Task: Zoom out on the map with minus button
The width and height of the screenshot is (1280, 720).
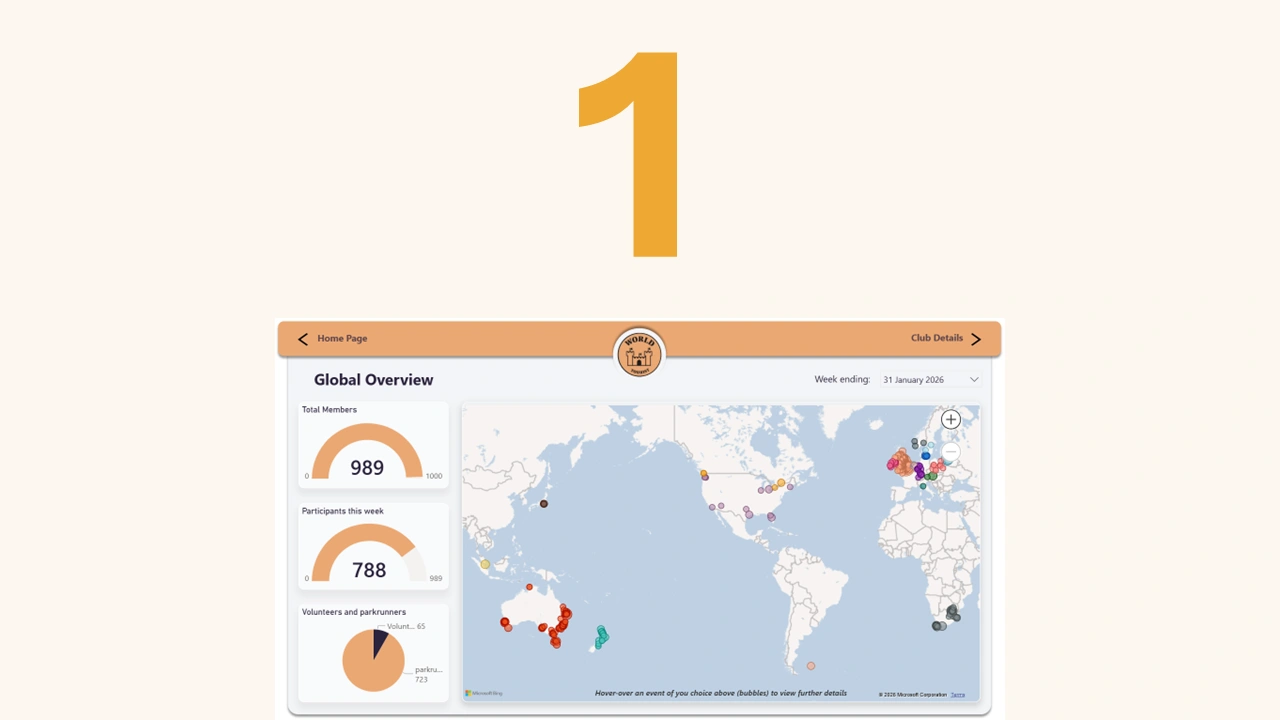Action: [951, 453]
